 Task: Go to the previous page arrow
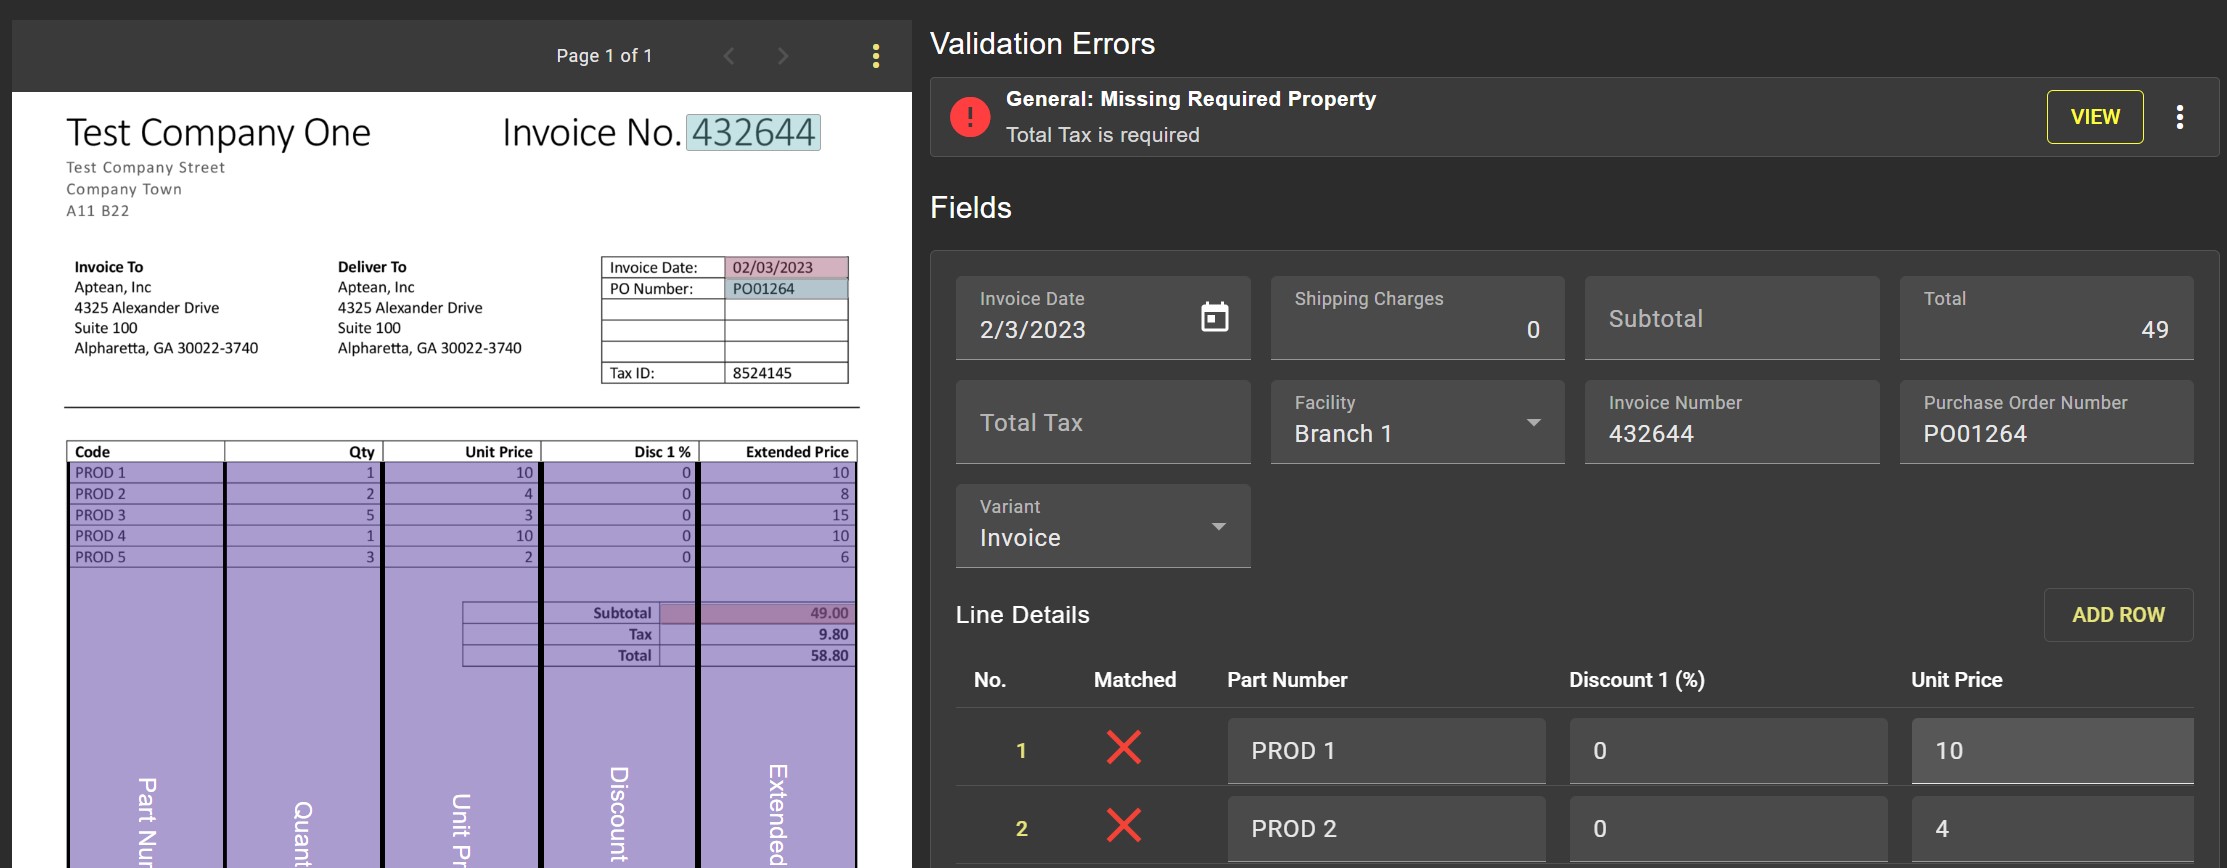(x=729, y=56)
